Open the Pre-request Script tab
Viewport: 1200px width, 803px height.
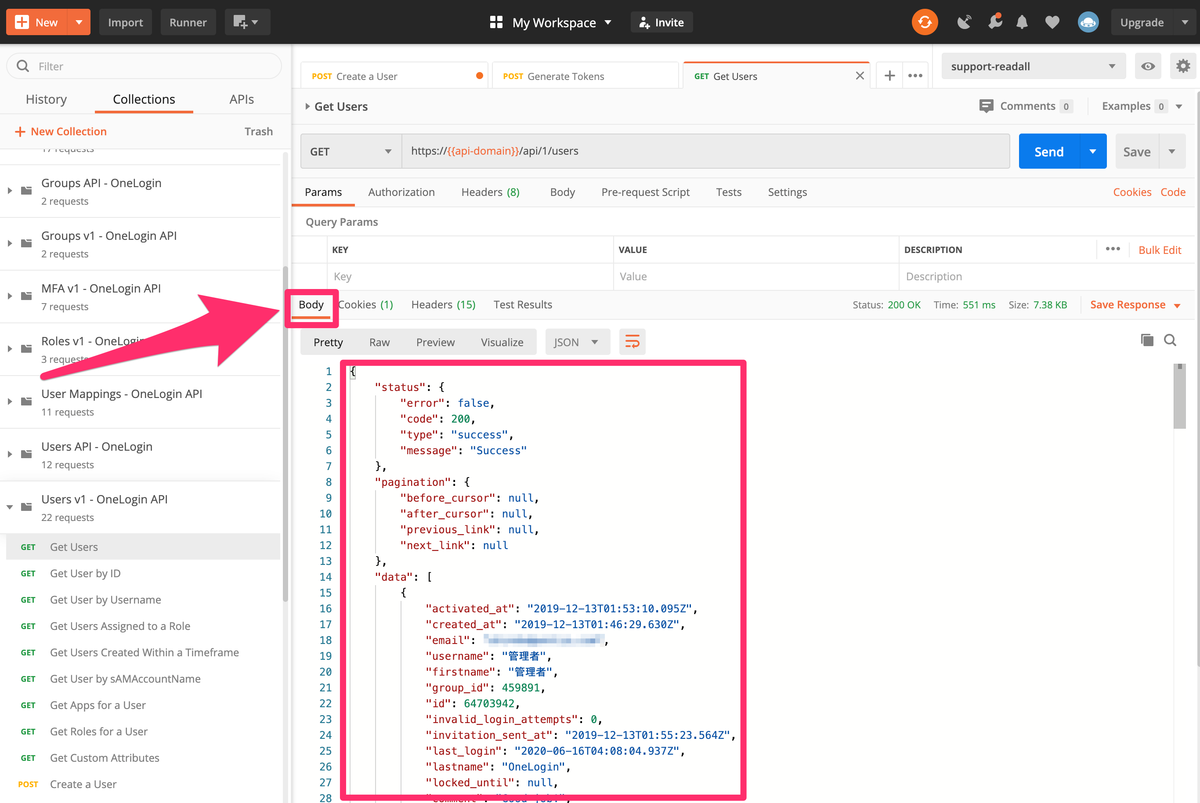pos(645,192)
